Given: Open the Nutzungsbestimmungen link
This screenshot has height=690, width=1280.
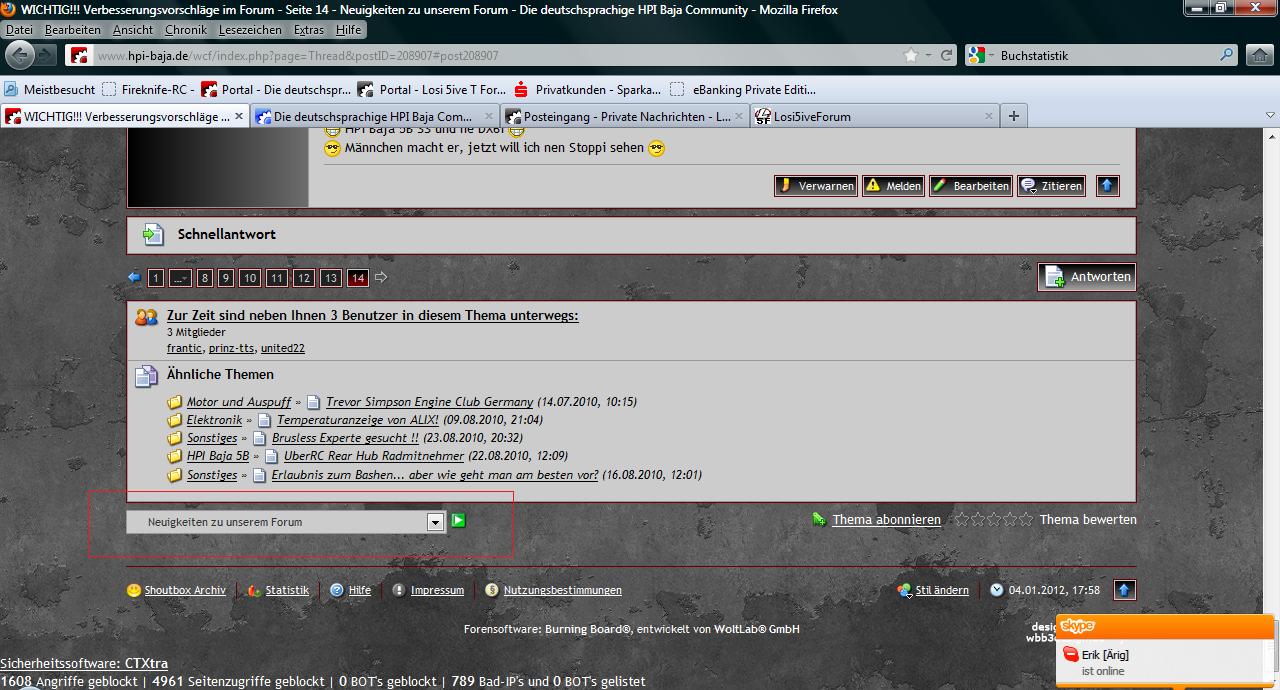Looking at the screenshot, I should tap(562, 590).
